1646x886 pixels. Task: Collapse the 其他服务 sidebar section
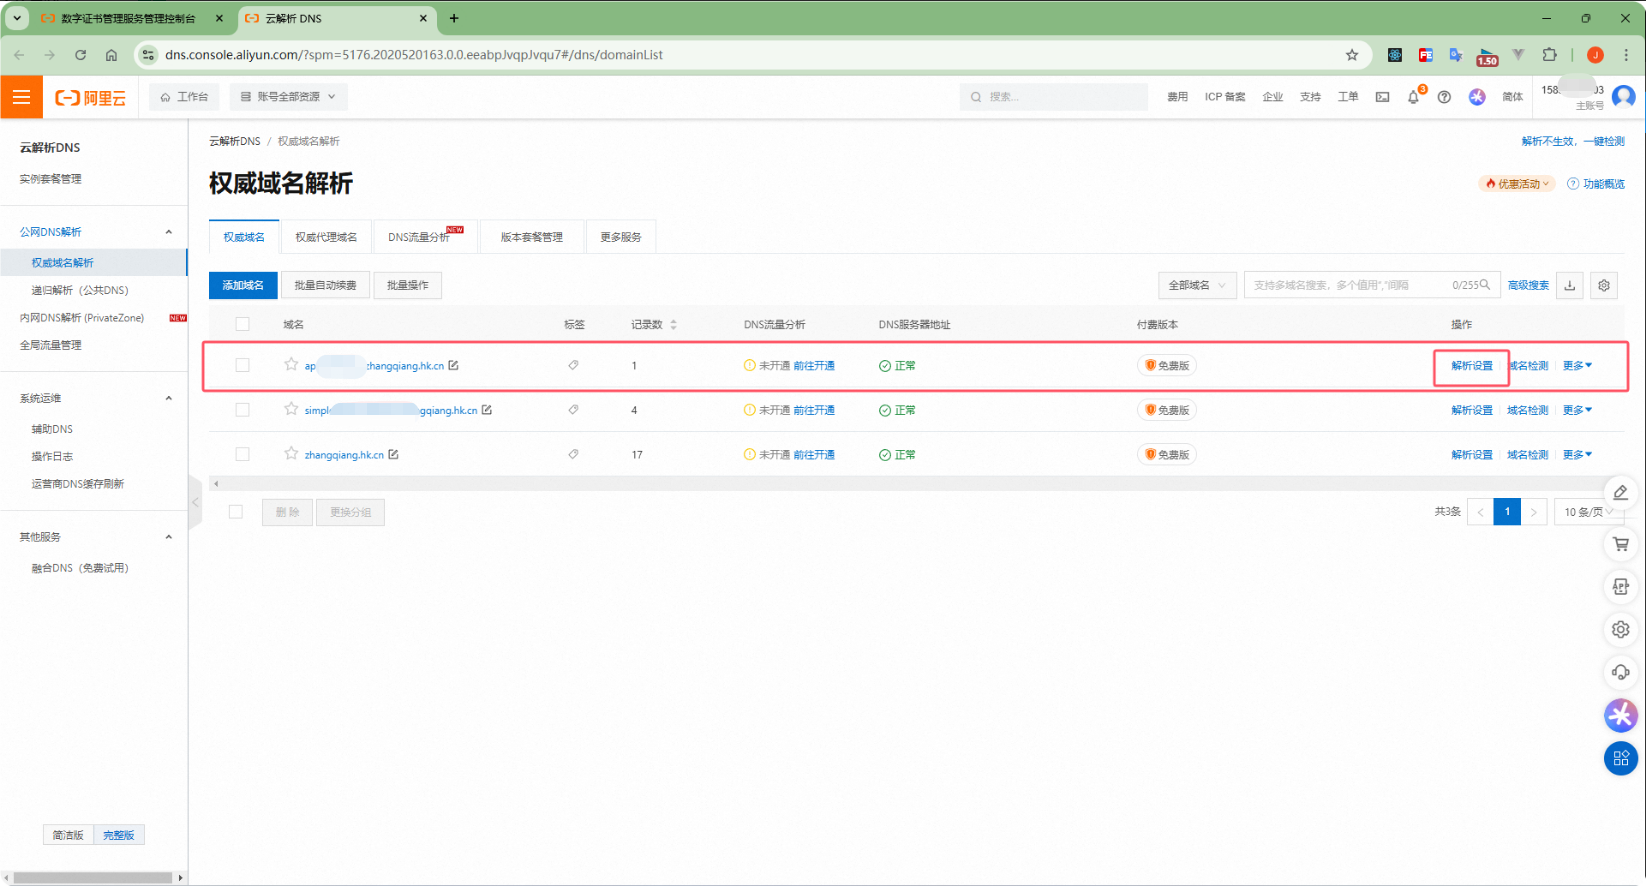point(168,537)
